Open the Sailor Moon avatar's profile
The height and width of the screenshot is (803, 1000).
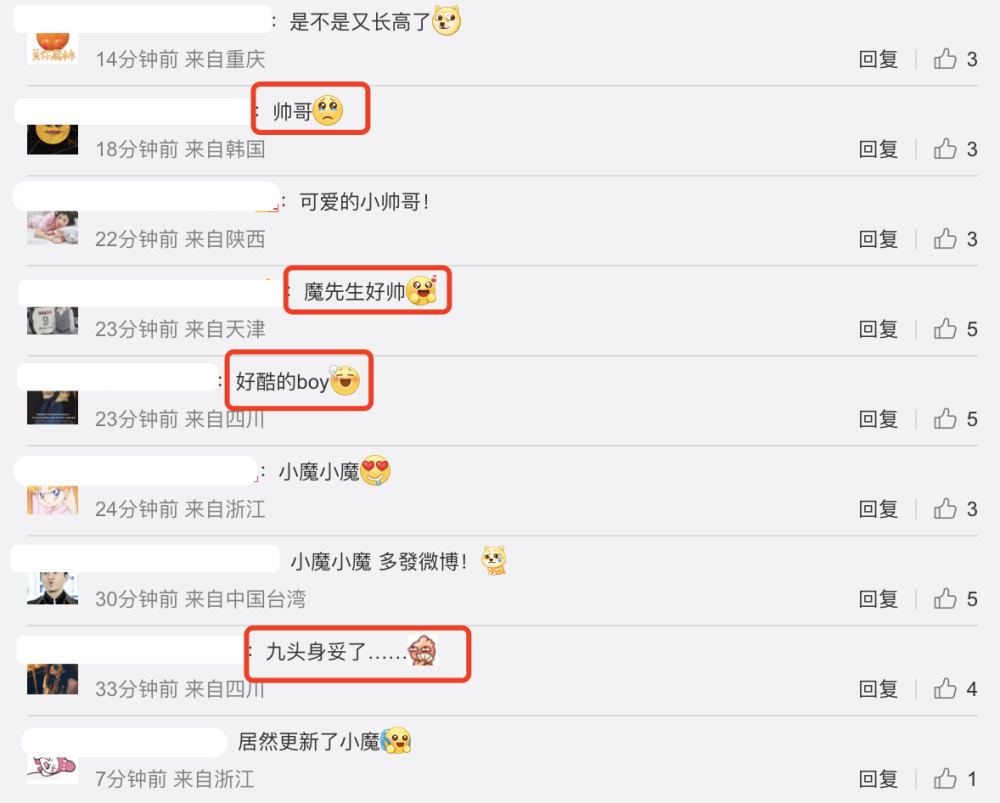[x=52, y=499]
